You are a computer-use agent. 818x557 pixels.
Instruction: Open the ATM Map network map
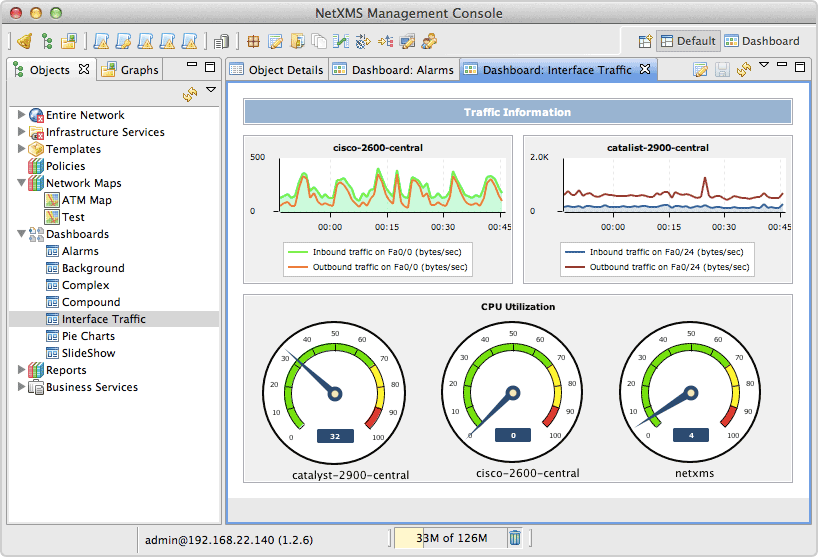point(78,200)
